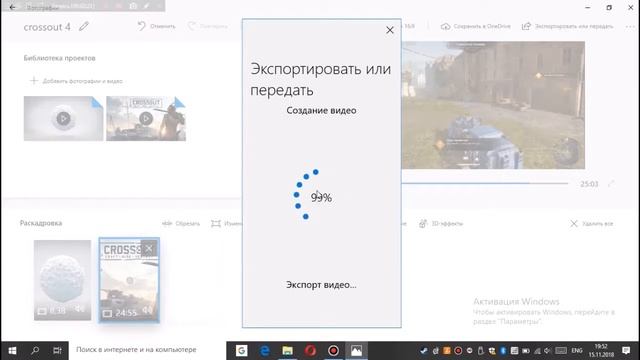Go back using the top-left arrow
Viewport: 640px width, 360px height.
12,7
